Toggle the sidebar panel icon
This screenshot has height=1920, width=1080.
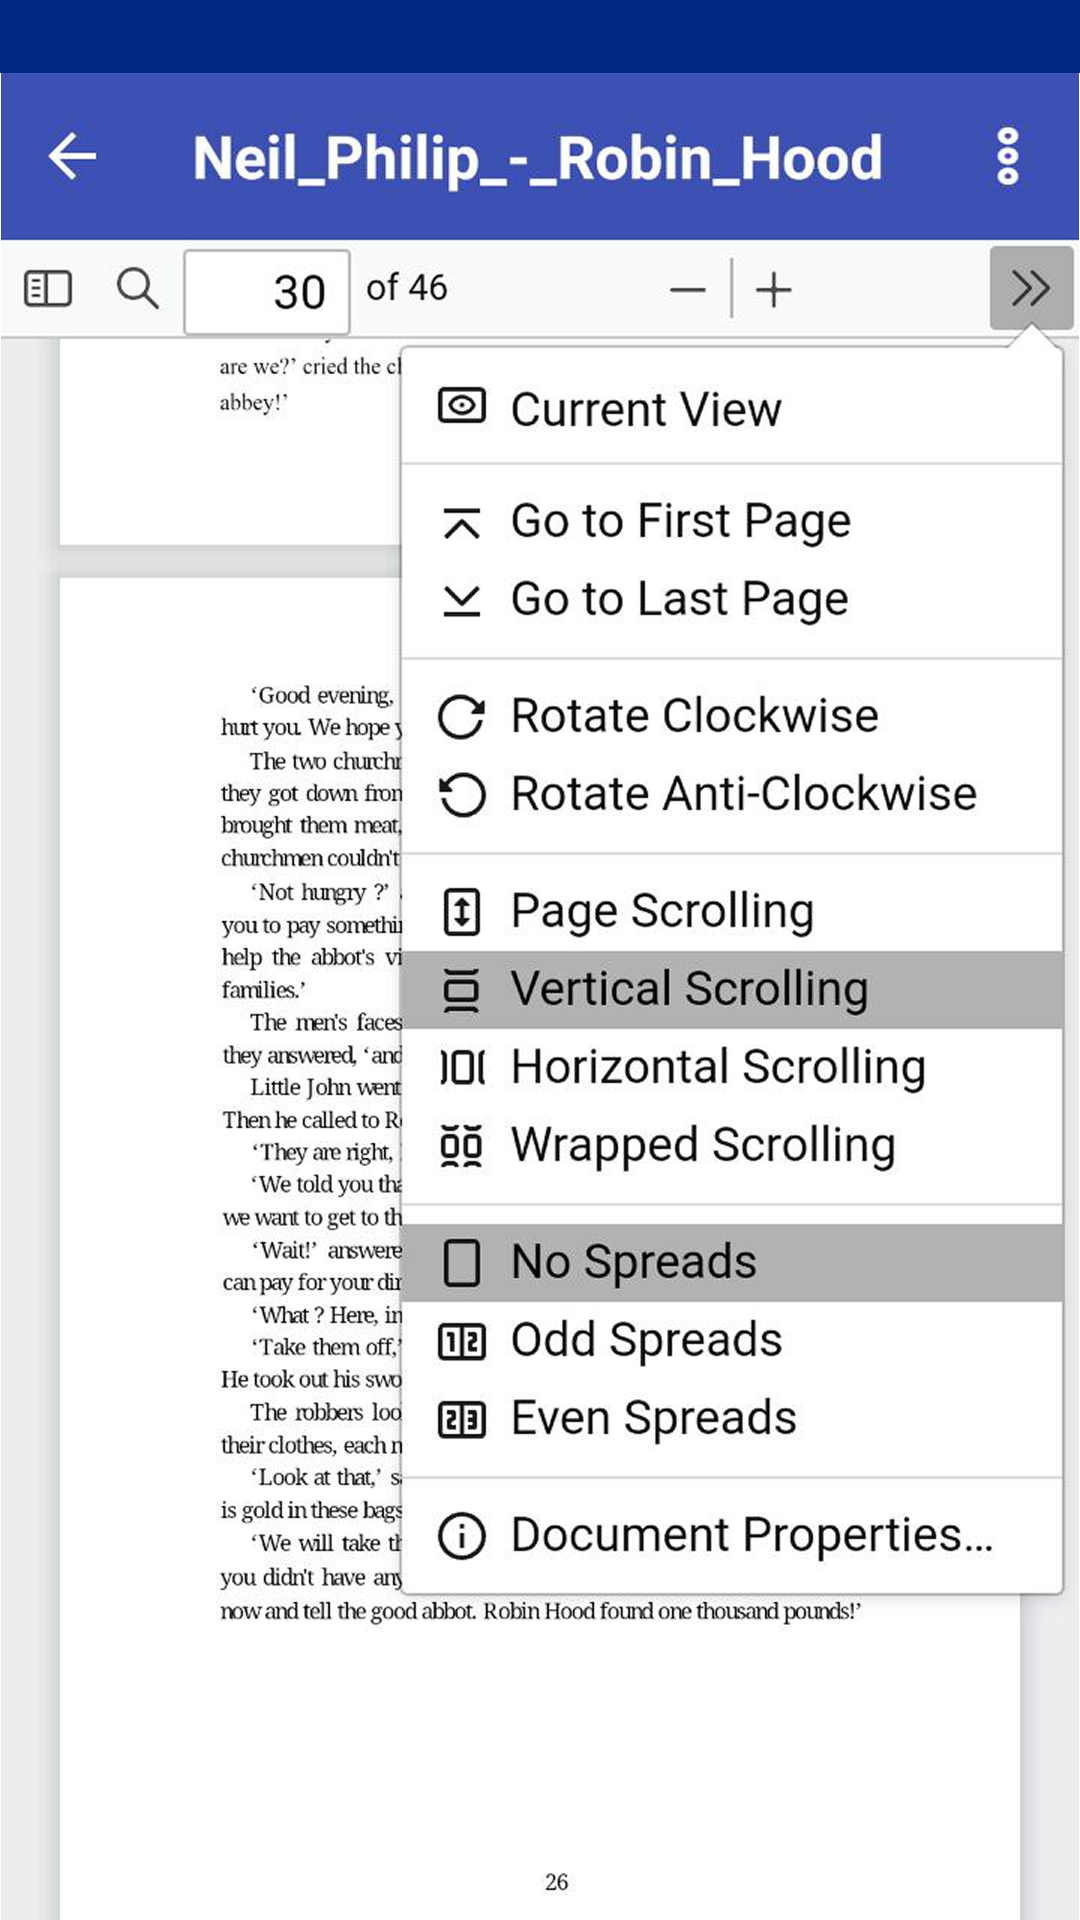[x=48, y=289]
